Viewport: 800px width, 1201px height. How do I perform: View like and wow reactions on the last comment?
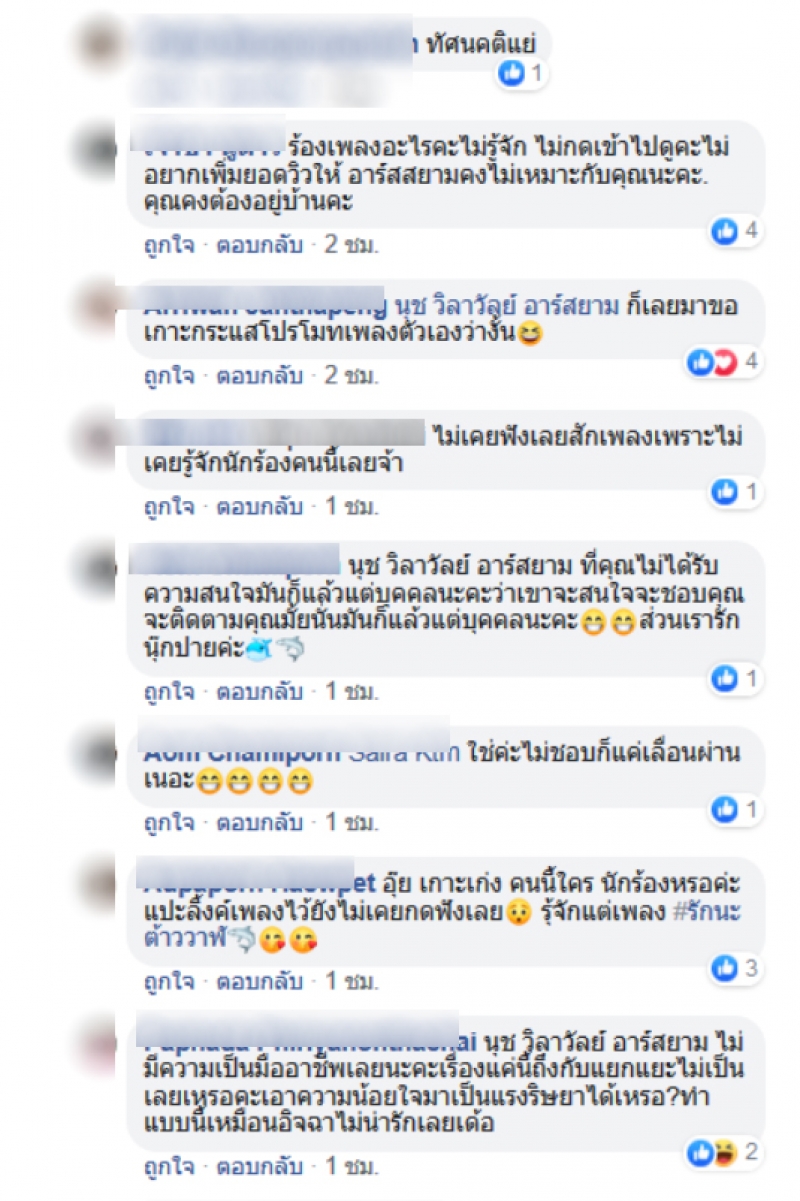[x=725, y=1153]
